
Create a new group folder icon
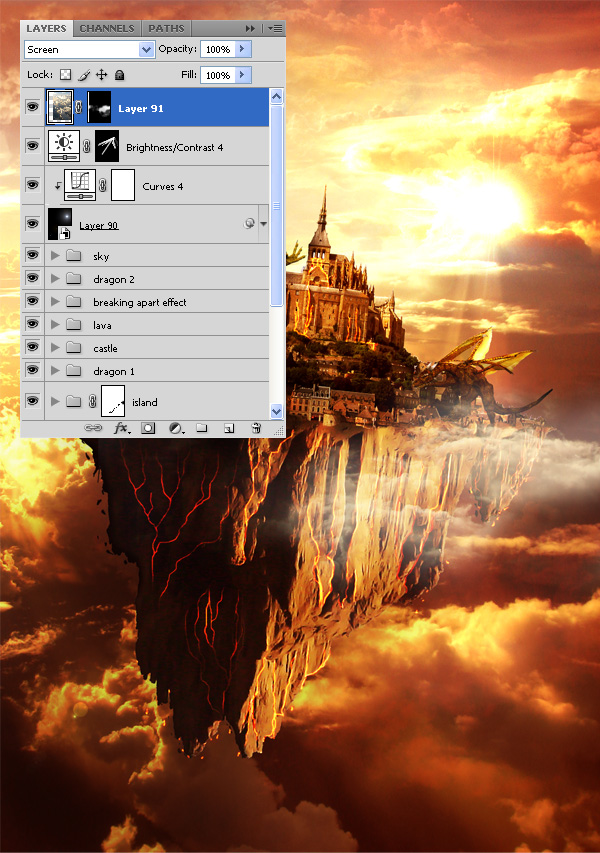tap(202, 428)
